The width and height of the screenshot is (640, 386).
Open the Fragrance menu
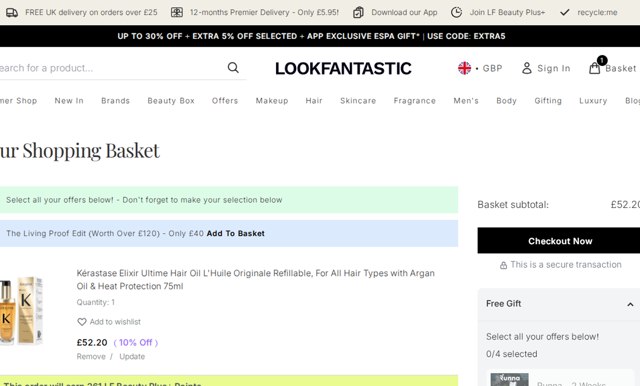[x=415, y=101]
